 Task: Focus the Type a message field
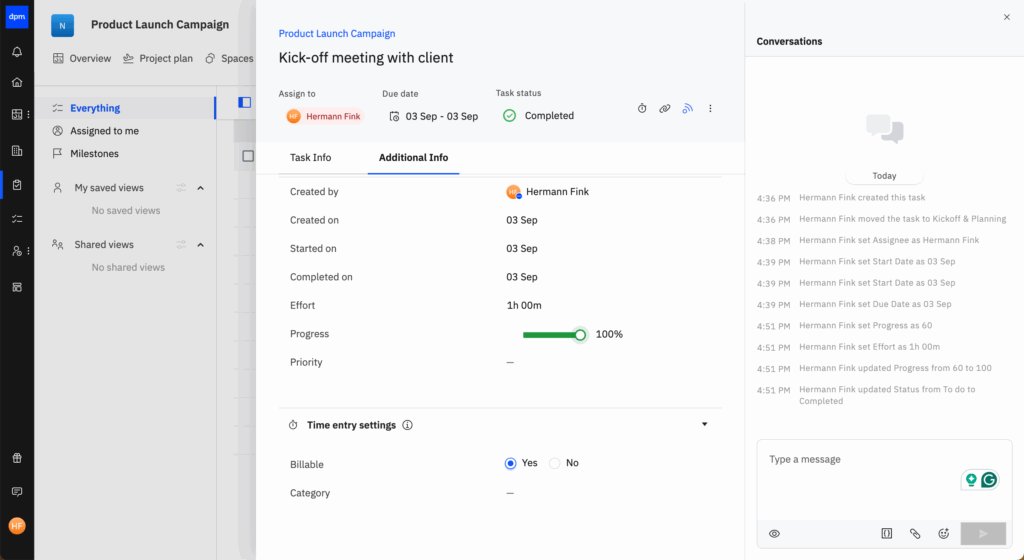click(884, 480)
